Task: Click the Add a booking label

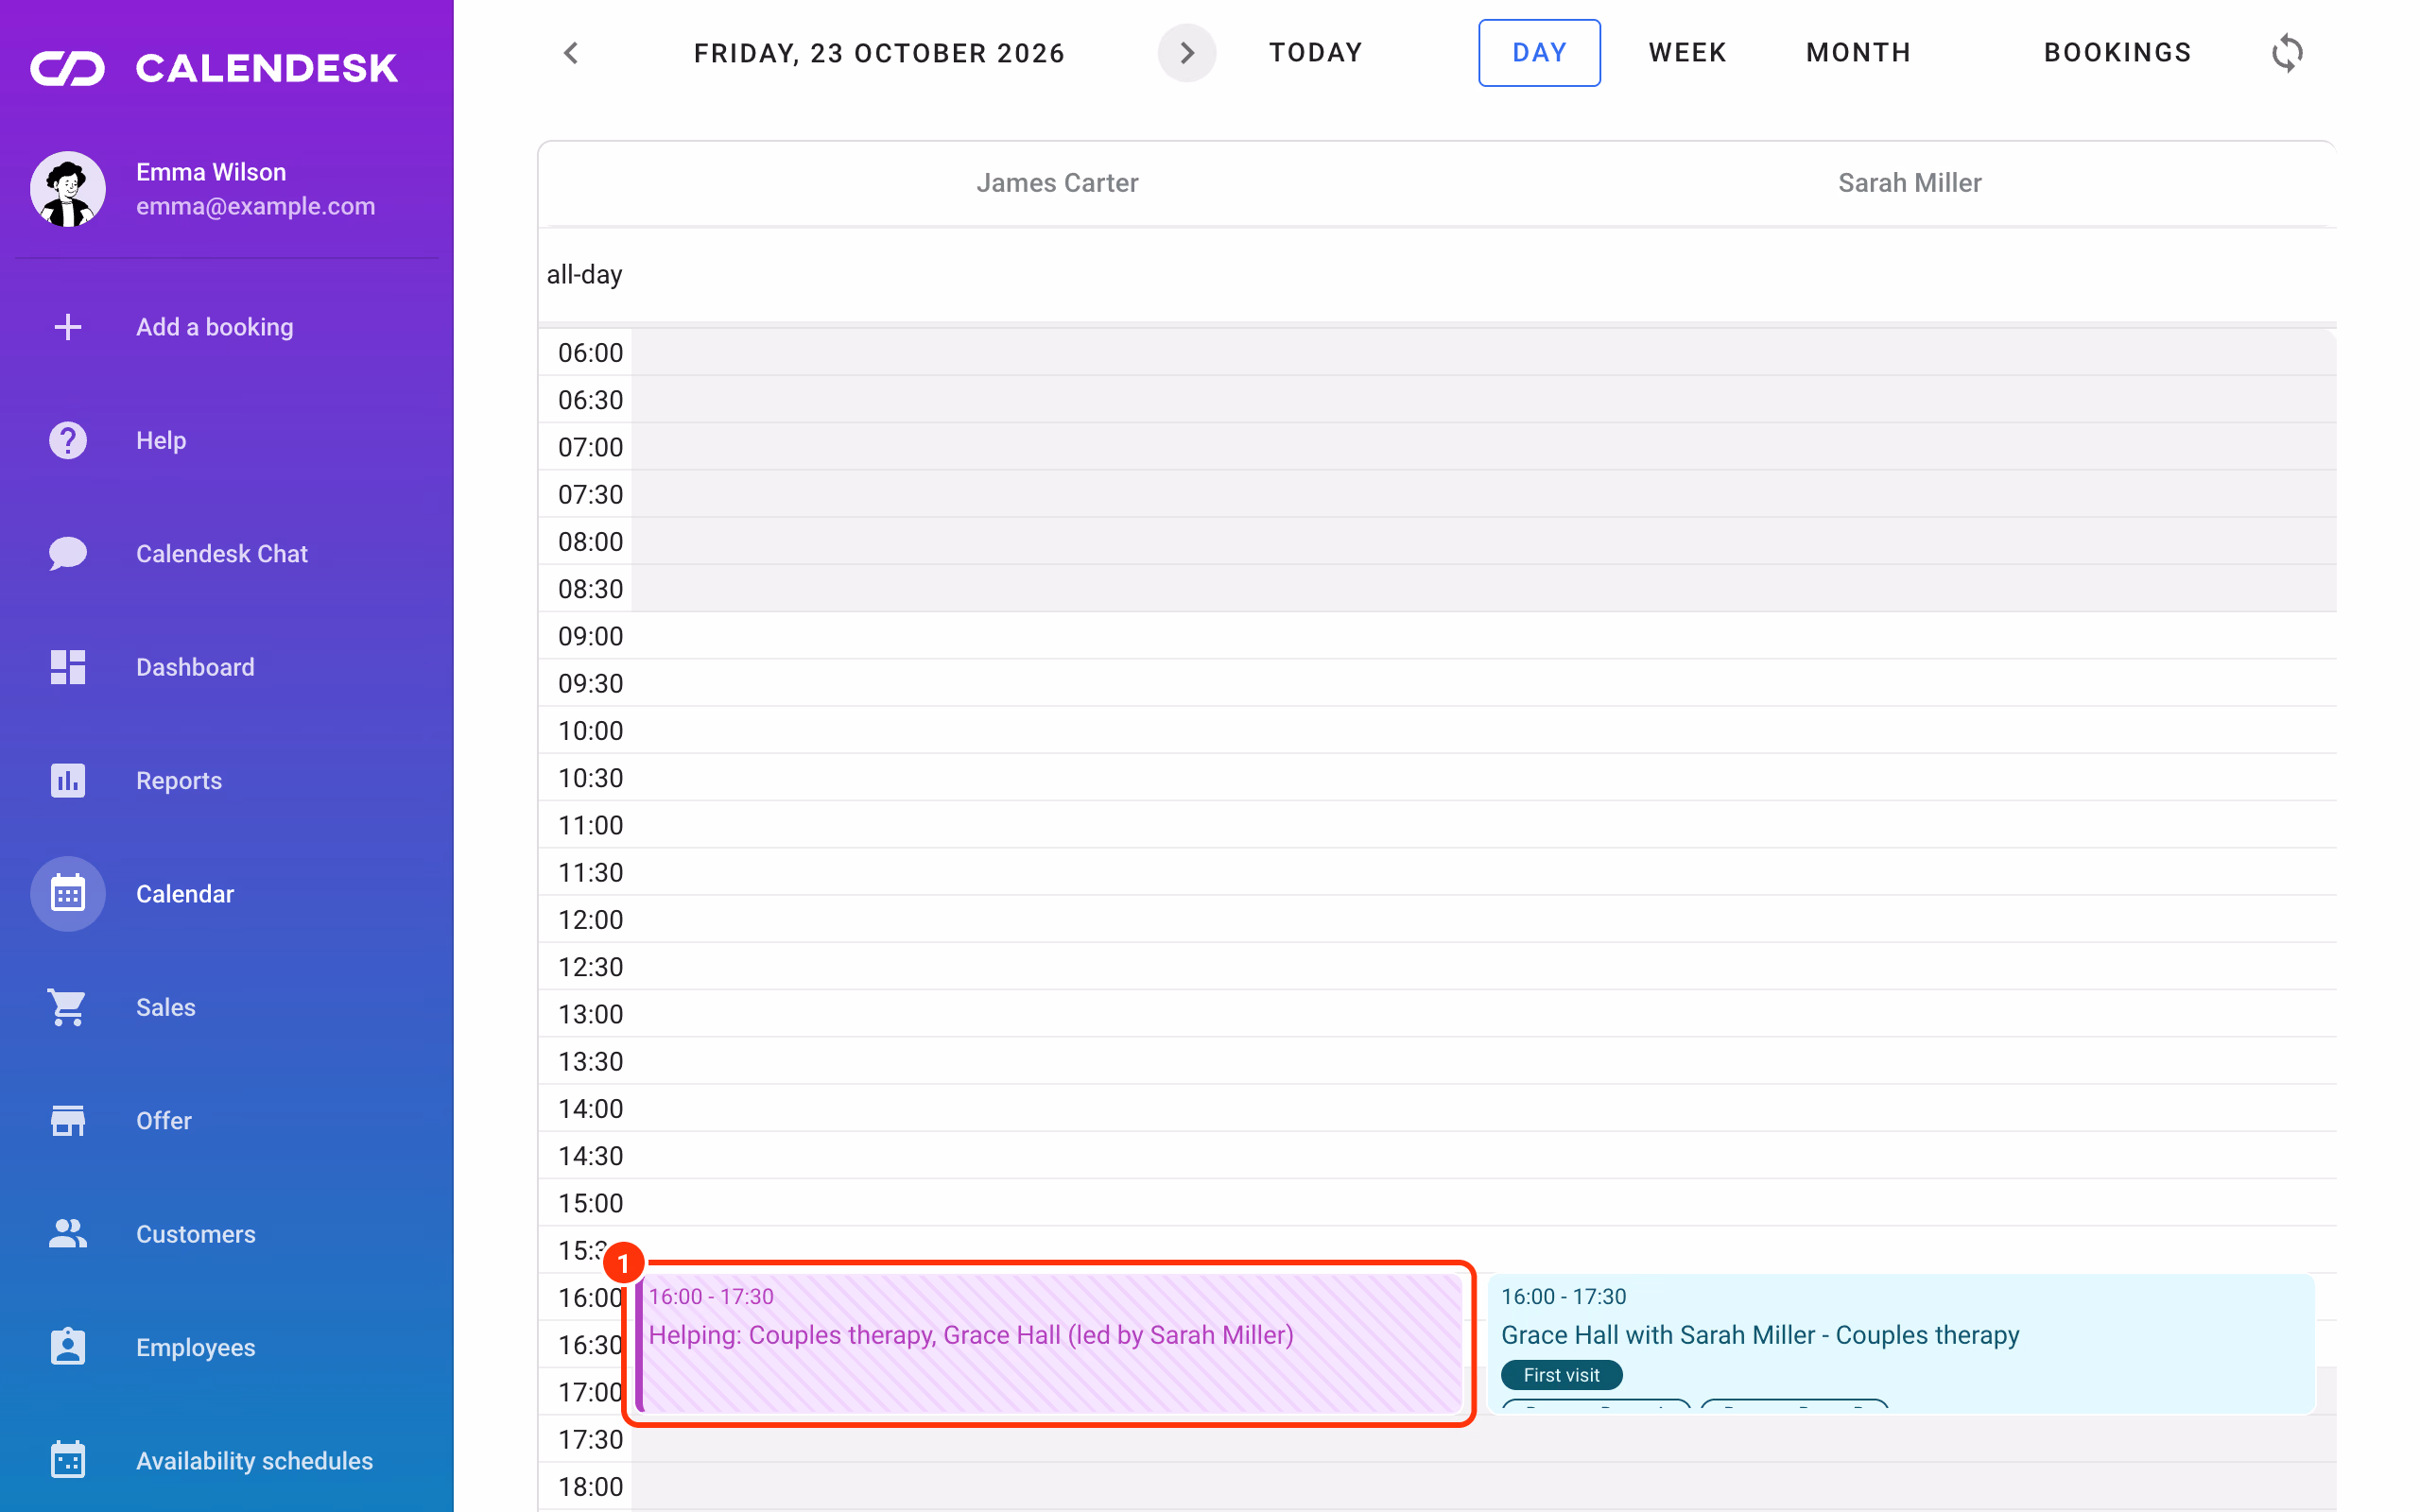Action: click(x=215, y=327)
